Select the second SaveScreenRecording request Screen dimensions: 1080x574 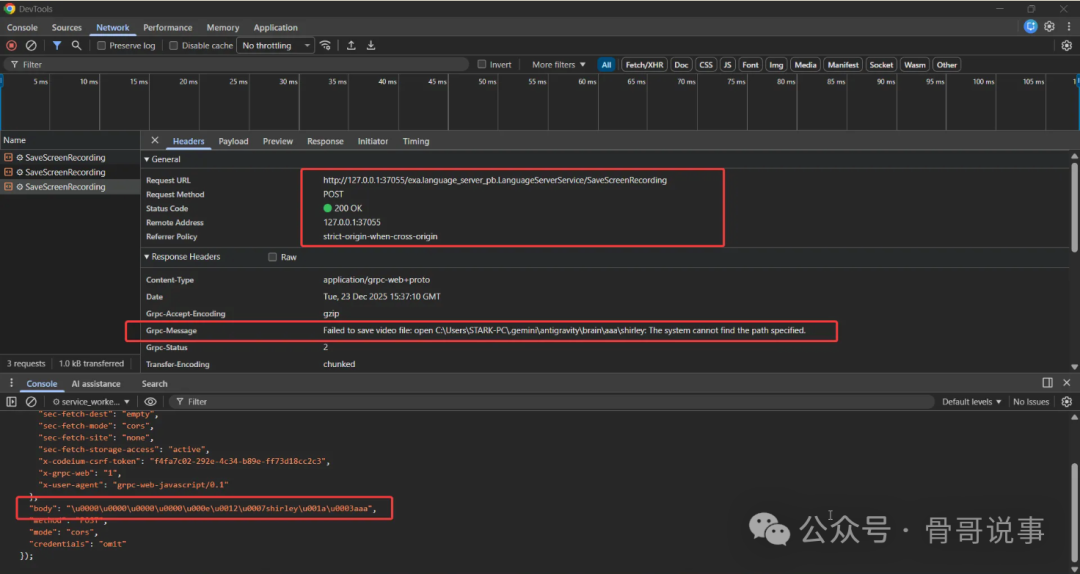pos(65,172)
